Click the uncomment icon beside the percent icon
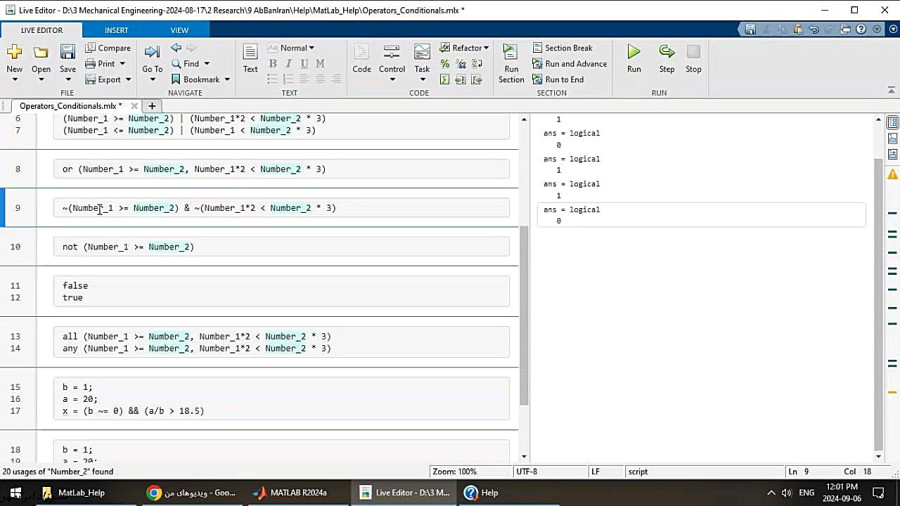The height and width of the screenshot is (506, 900). [461, 64]
